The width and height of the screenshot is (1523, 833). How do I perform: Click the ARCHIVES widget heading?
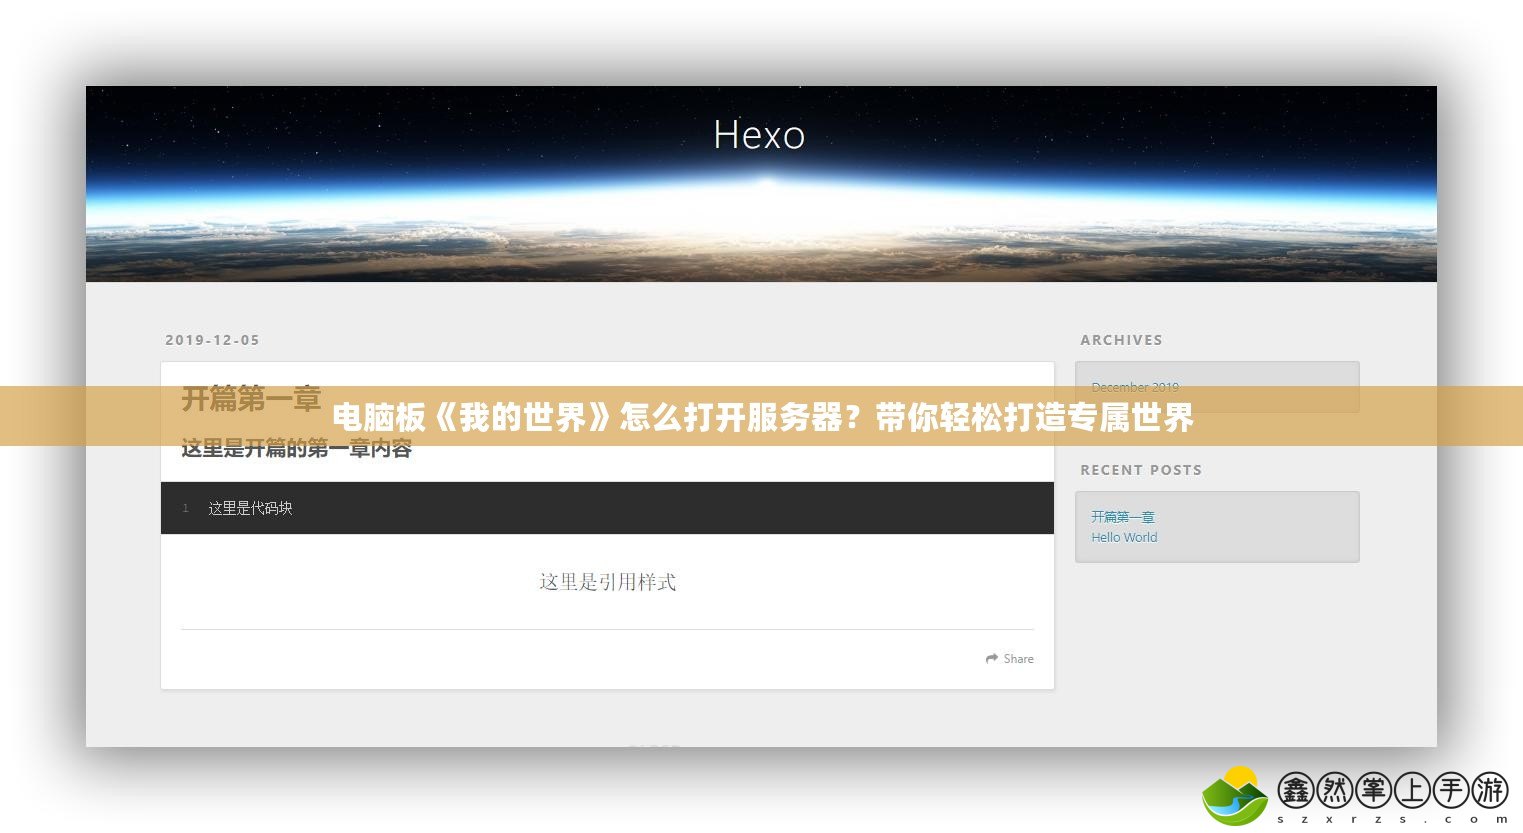coord(1121,340)
